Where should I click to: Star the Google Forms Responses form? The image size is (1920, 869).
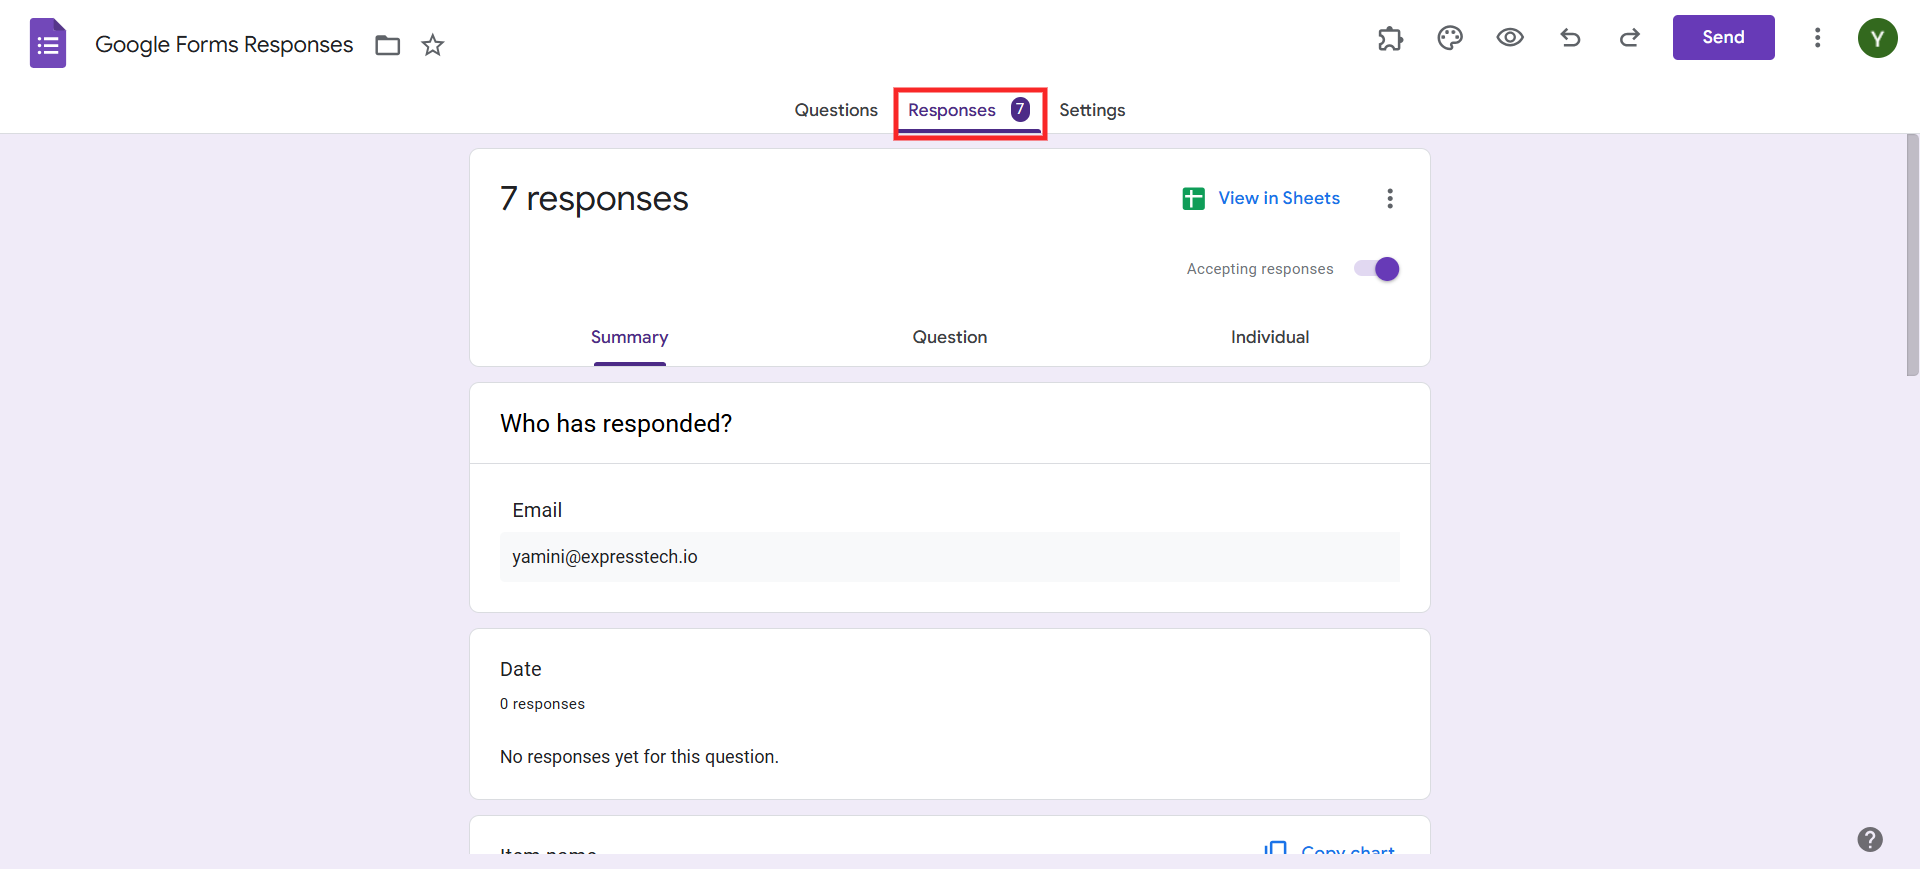[x=432, y=45]
